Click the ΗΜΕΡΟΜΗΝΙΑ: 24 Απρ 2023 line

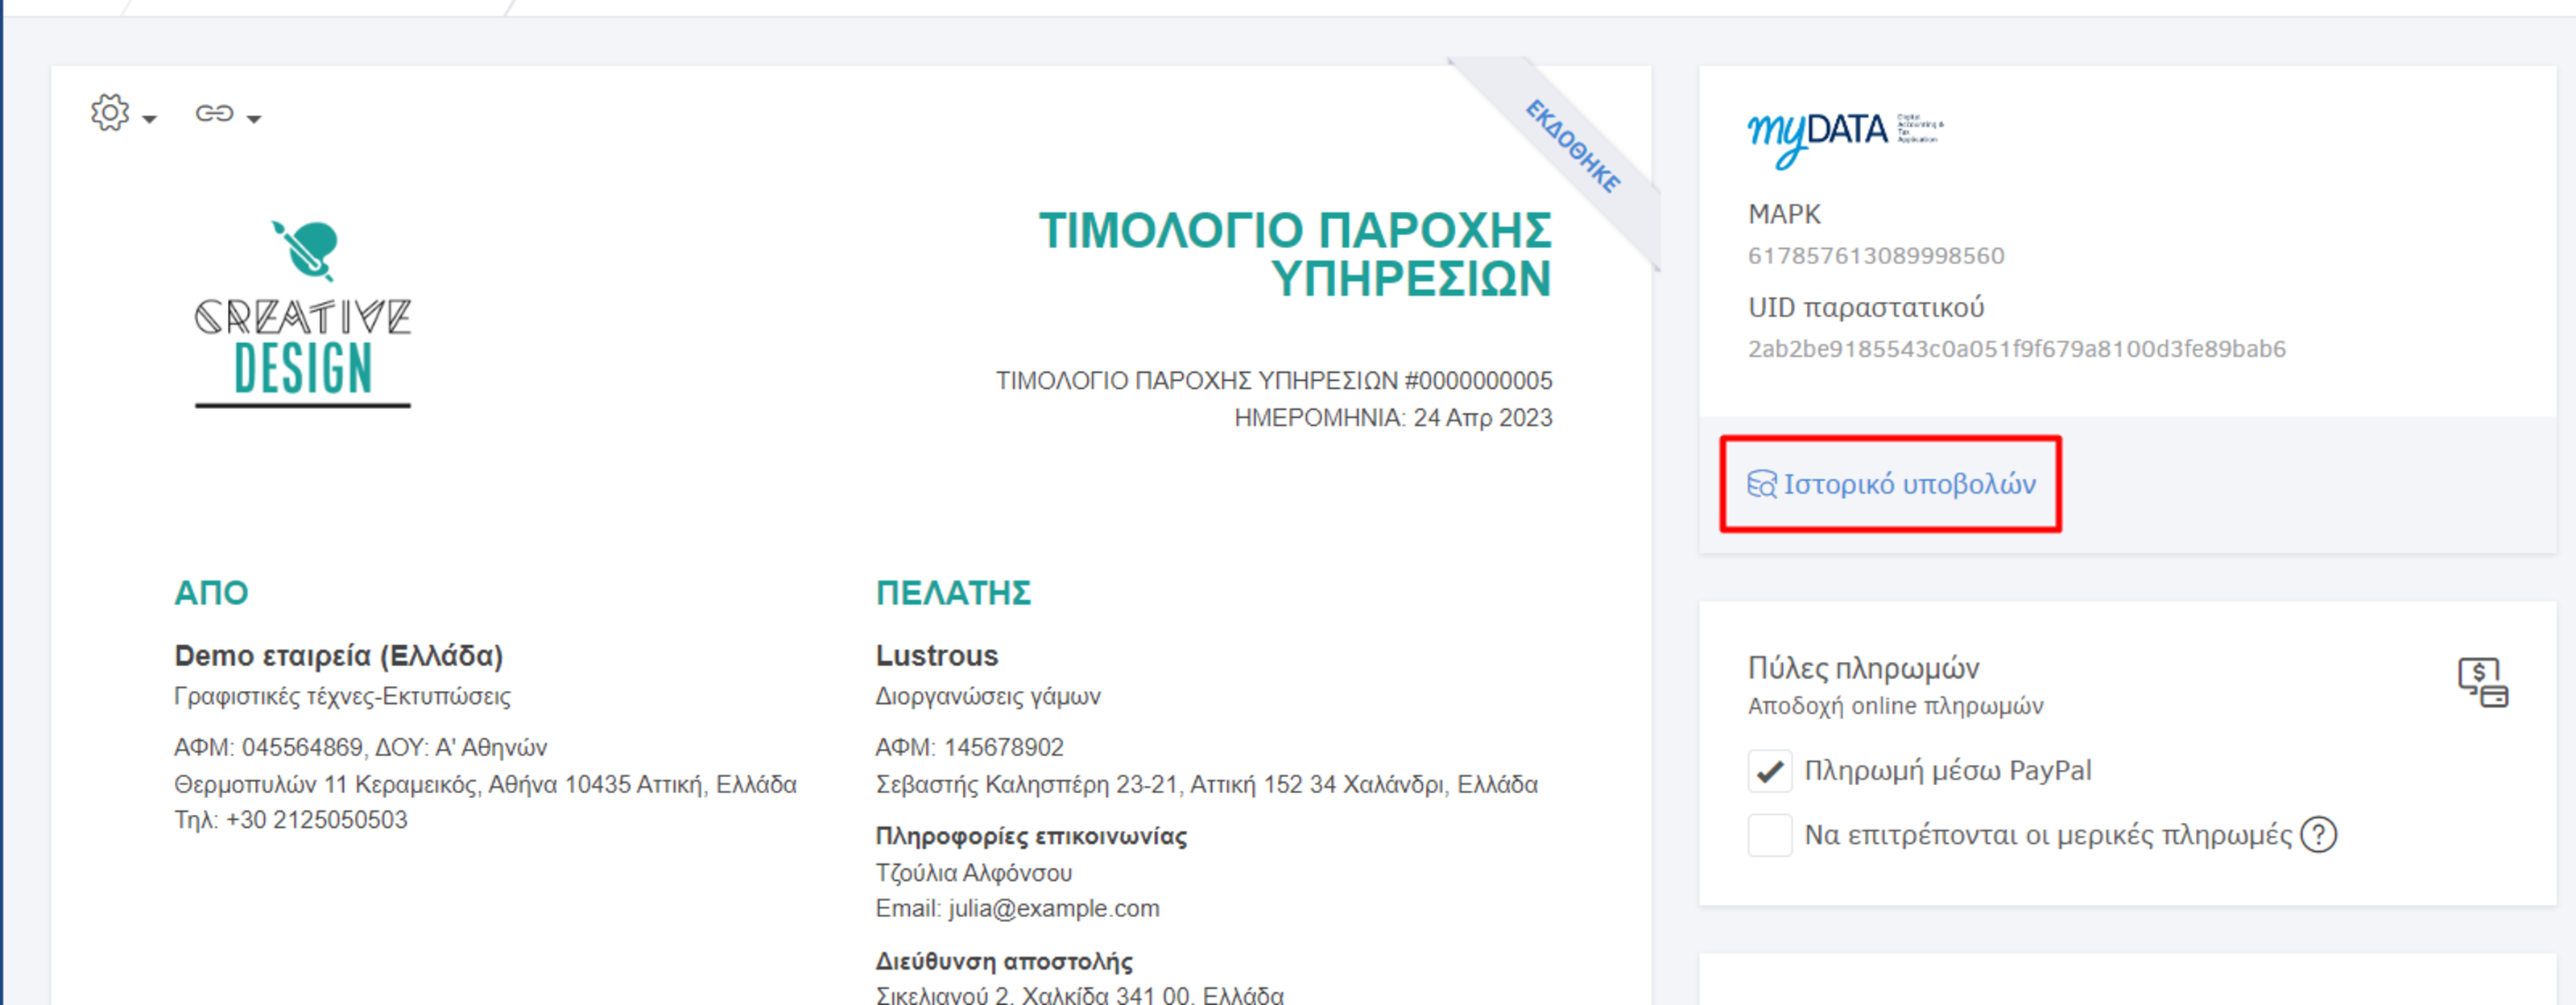[1393, 418]
